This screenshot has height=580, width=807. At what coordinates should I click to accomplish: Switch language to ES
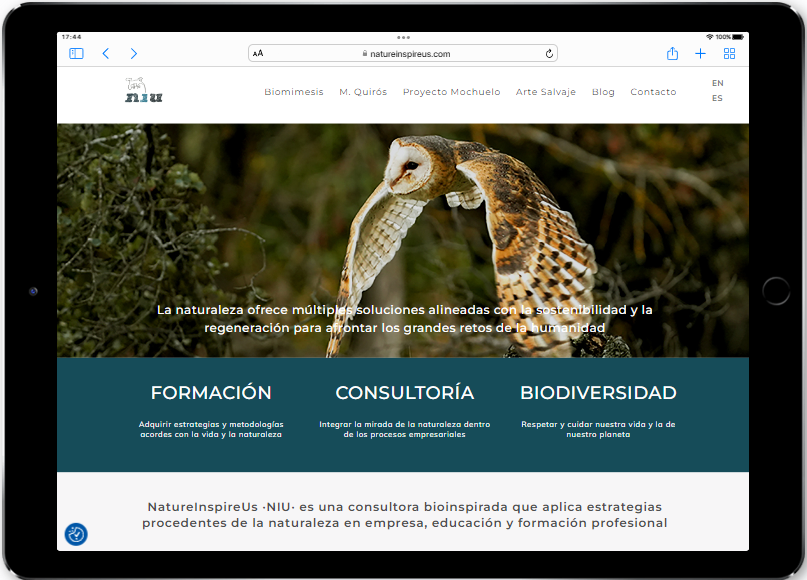(717, 99)
